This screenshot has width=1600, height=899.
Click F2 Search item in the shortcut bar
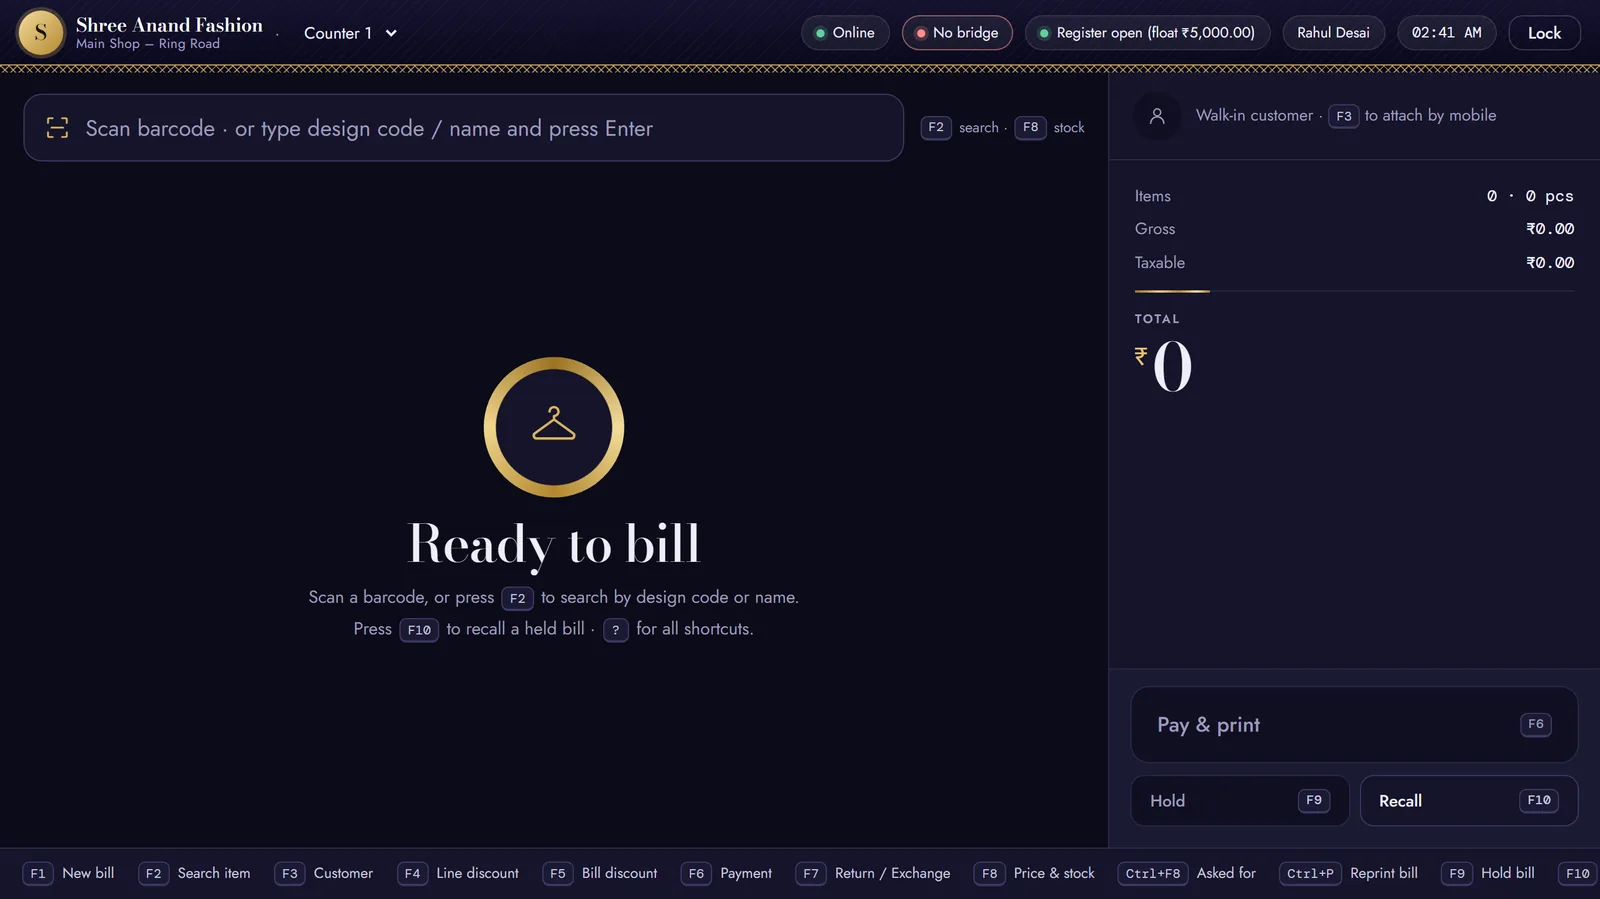click(194, 874)
